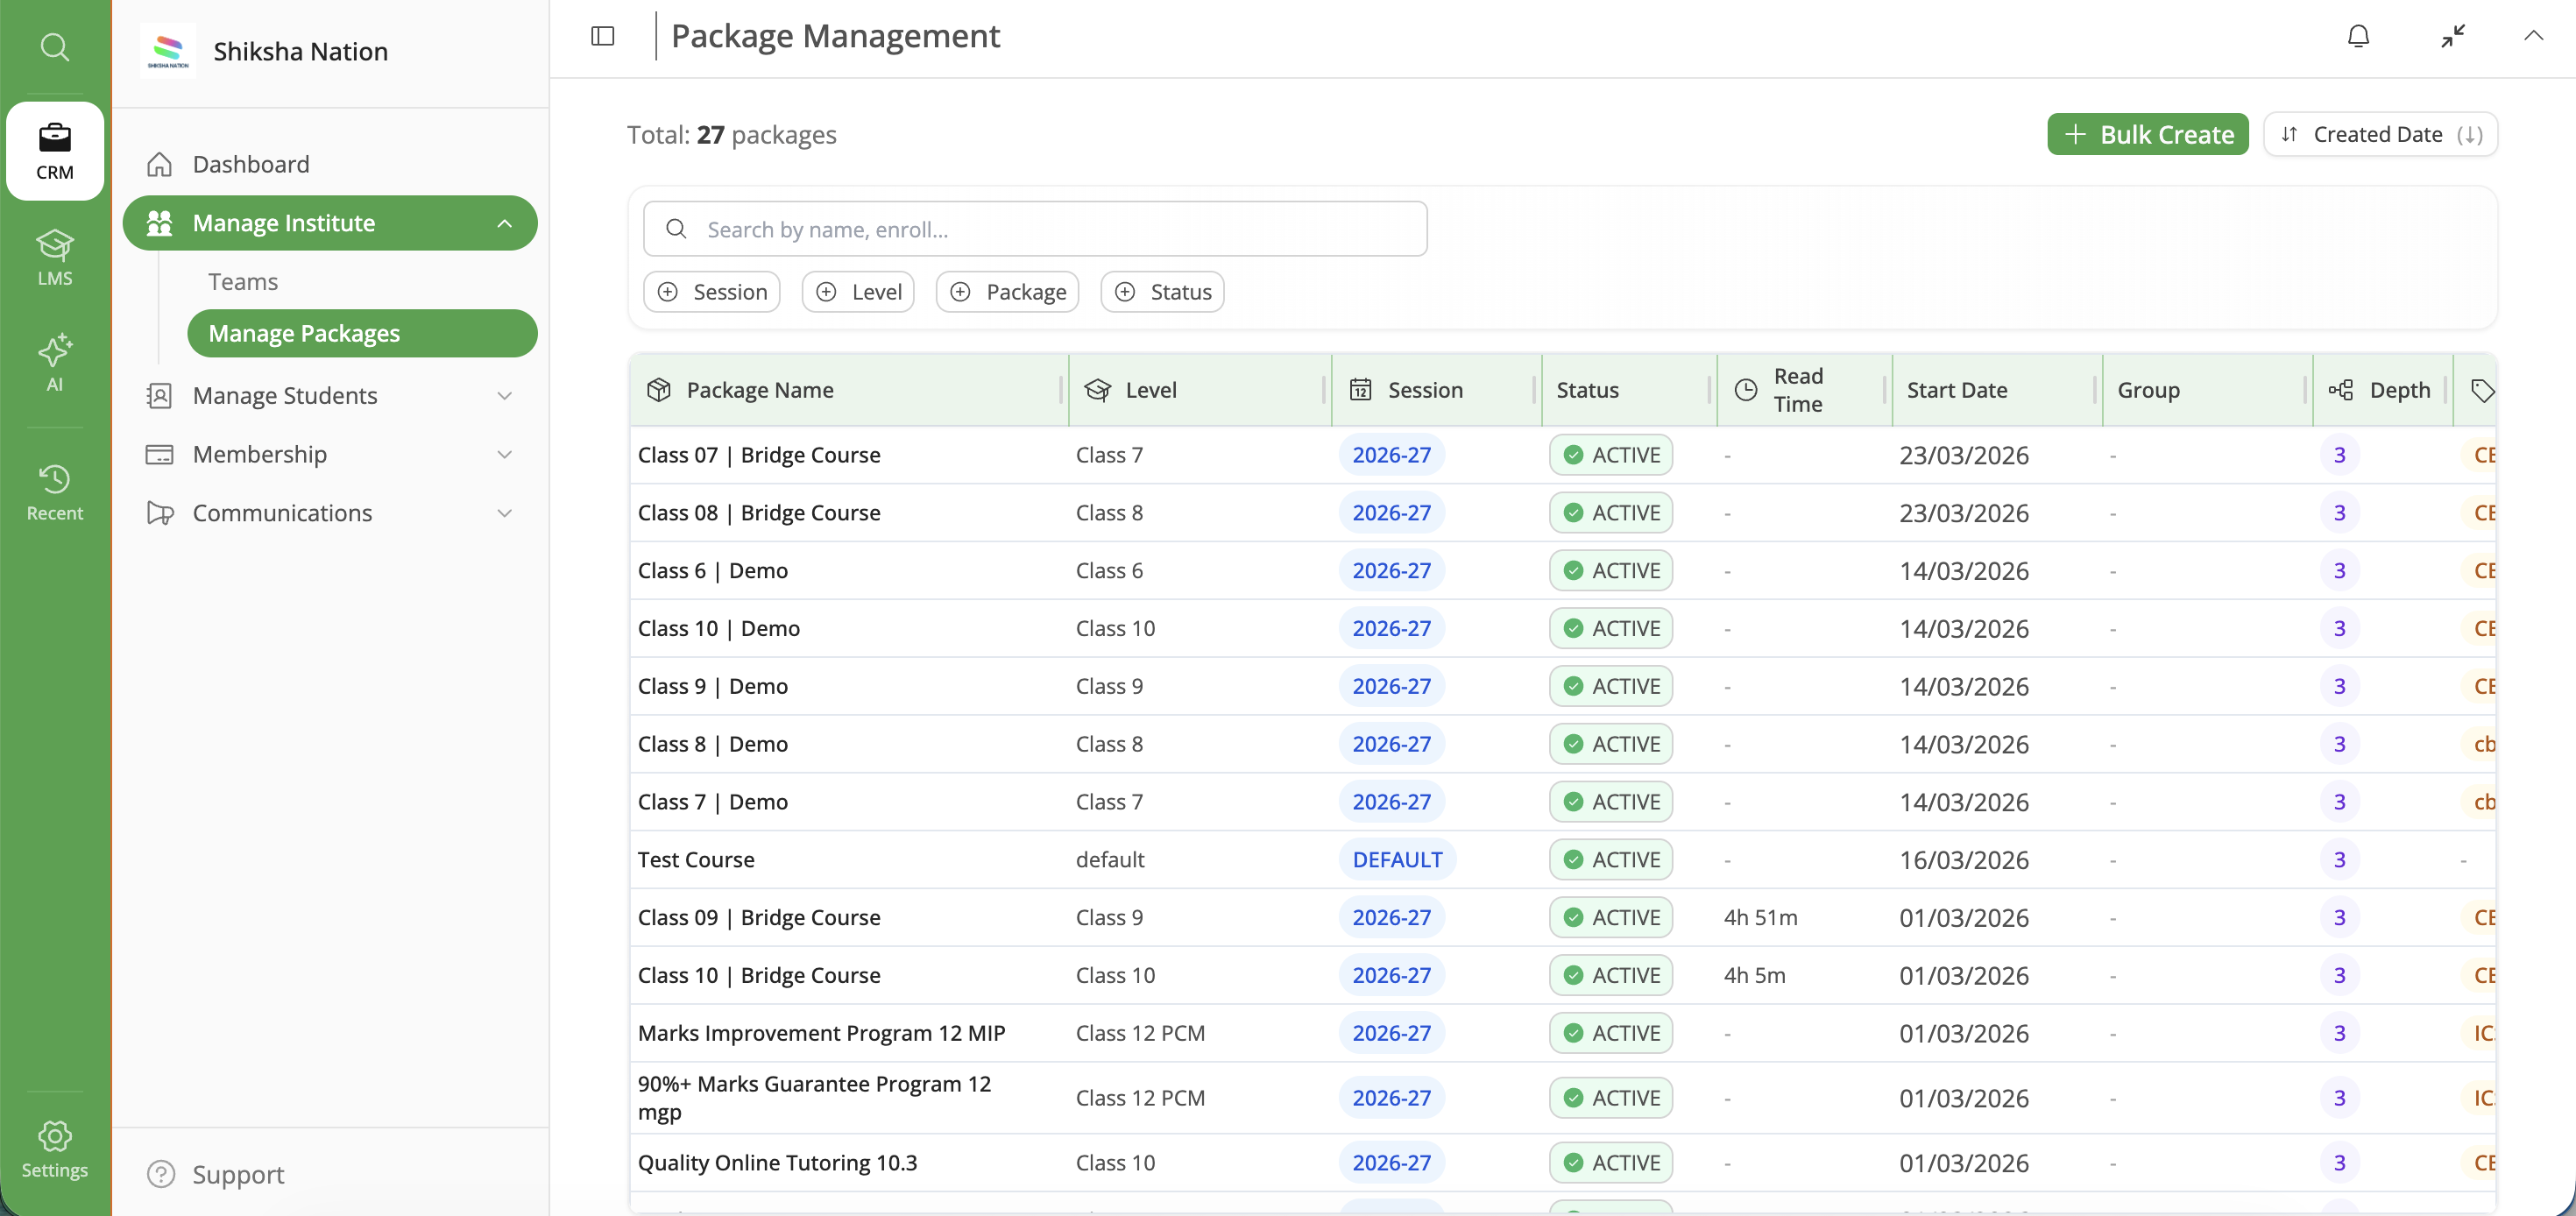The height and width of the screenshot is (1216, 2576).
Task: Switch to the LMS graduation cap module
Action: (54, 257)
